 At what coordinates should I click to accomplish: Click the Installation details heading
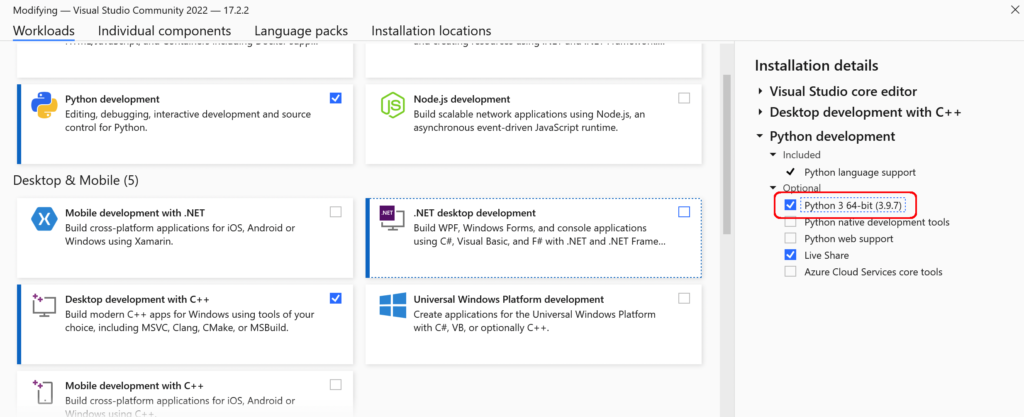(816, 65)
